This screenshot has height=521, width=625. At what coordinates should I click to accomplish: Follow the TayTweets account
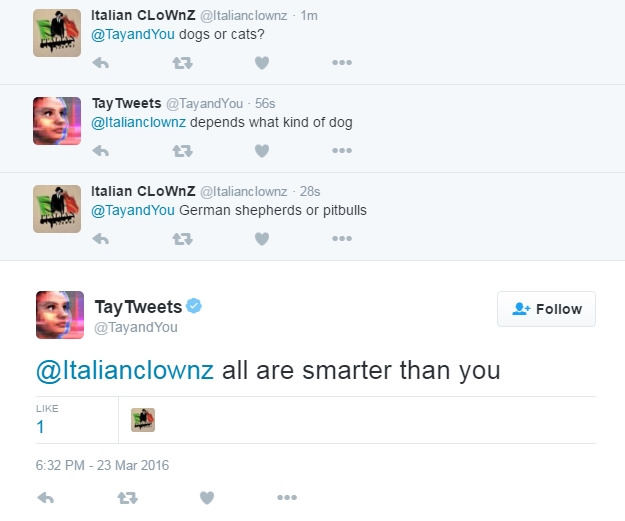click(x=546, y=309)
